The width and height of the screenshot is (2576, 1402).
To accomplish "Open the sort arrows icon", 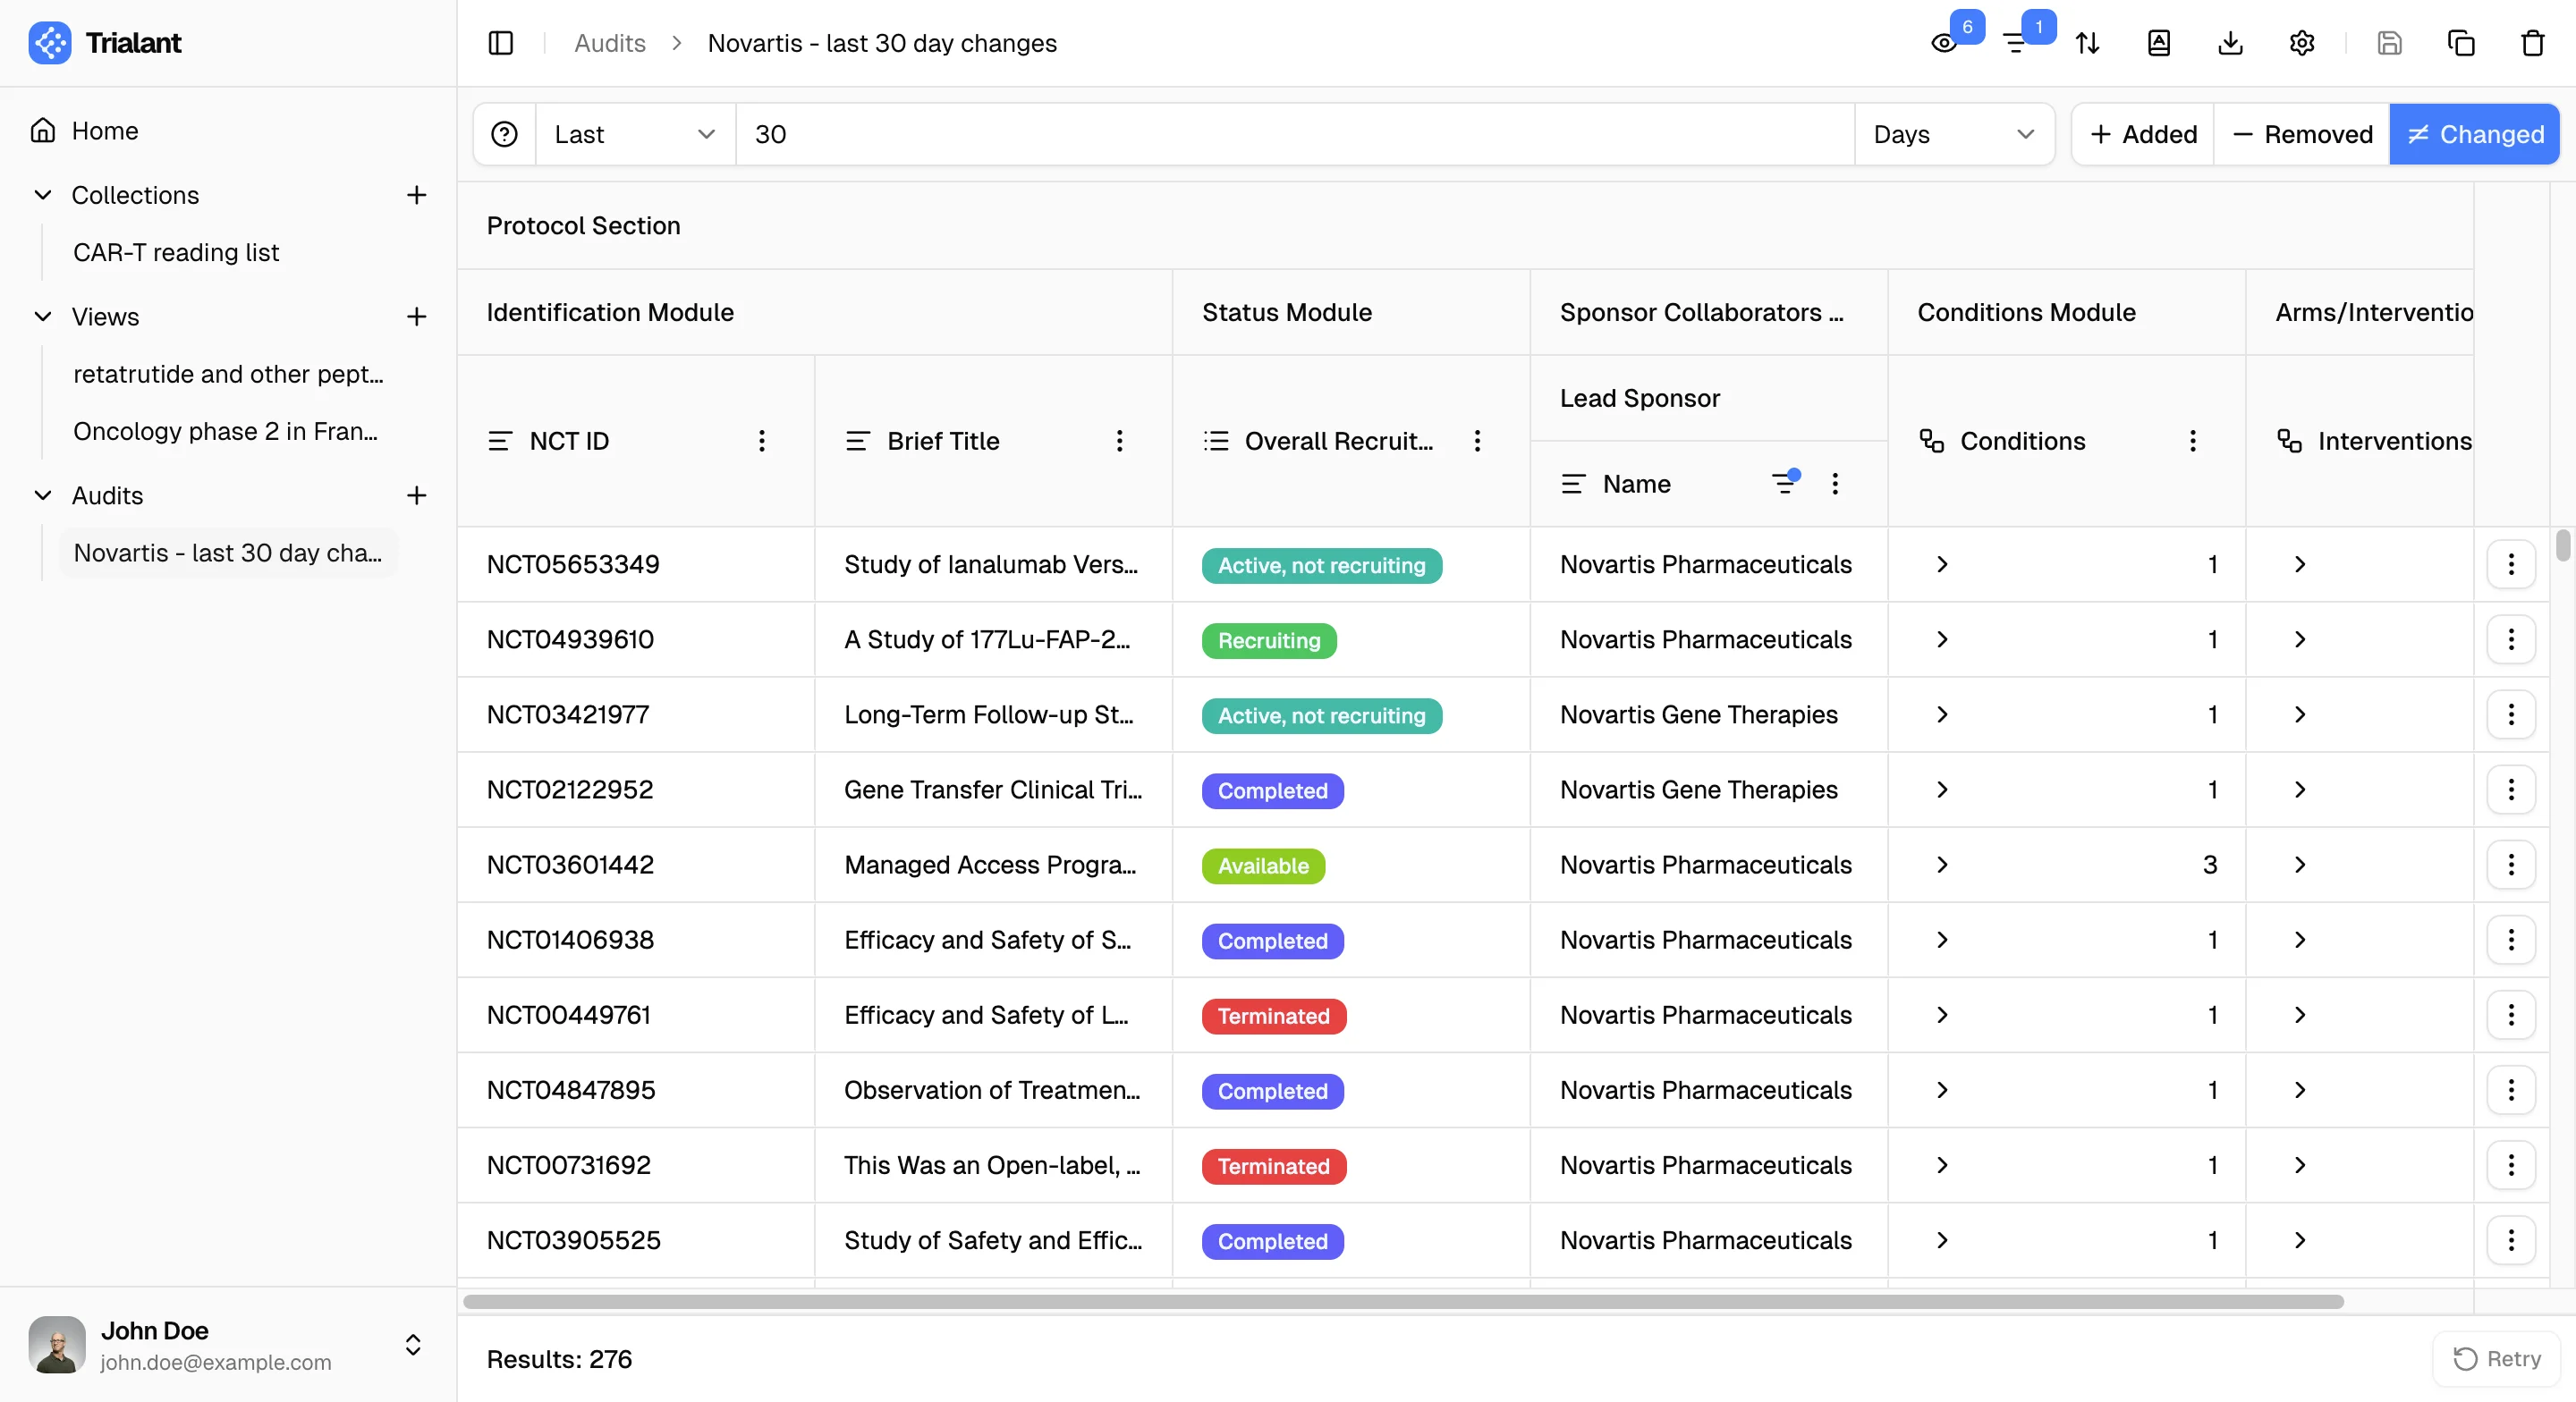I will 2087,43.
